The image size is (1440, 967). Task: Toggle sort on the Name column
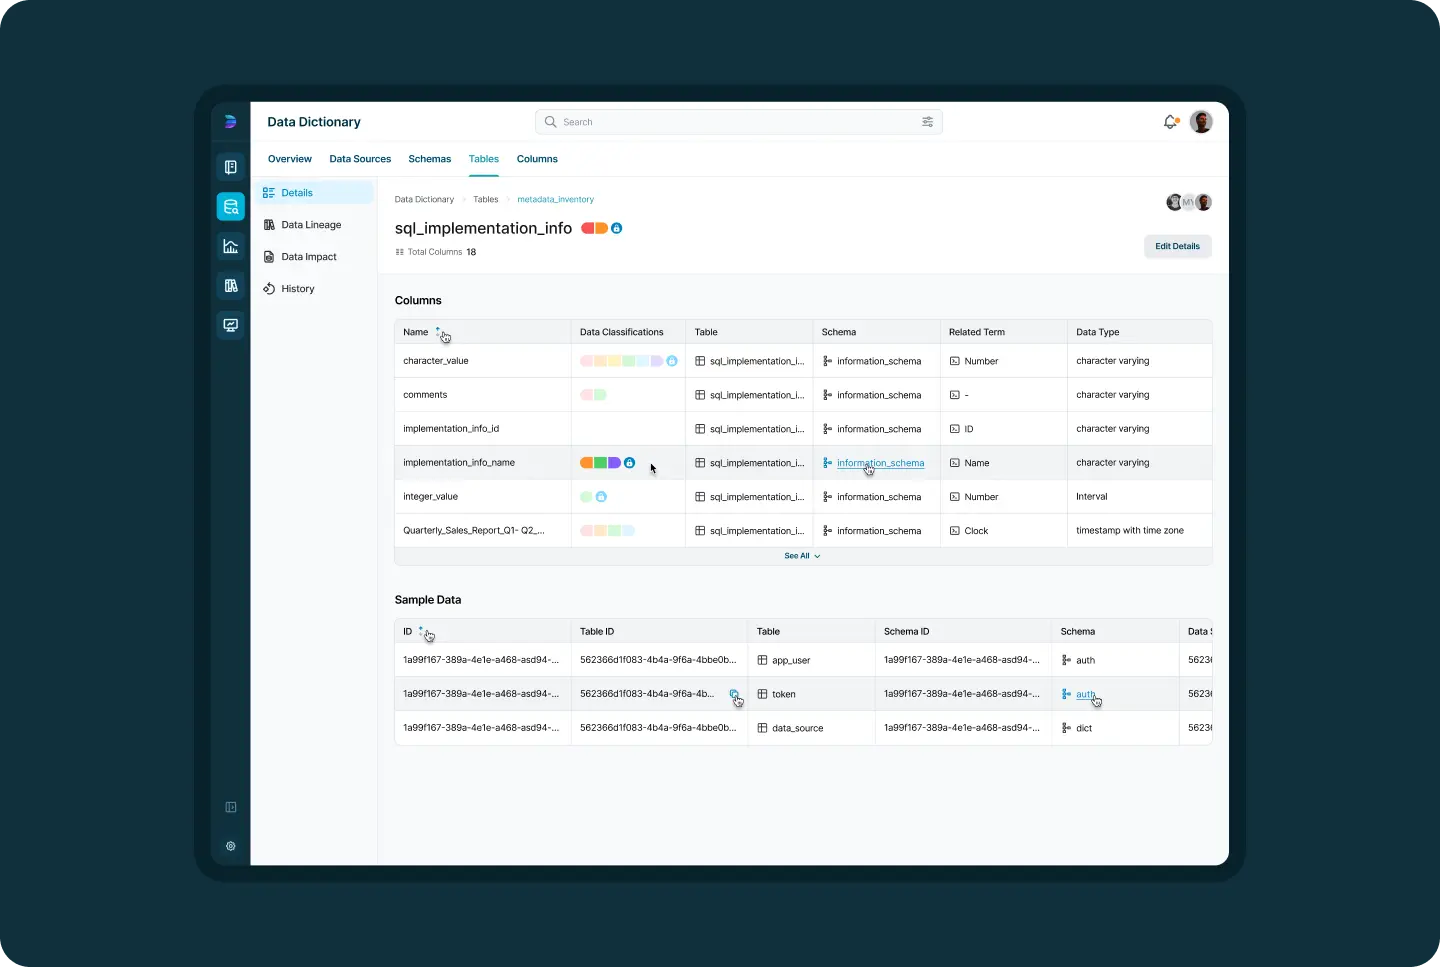[x=438, y=331]
